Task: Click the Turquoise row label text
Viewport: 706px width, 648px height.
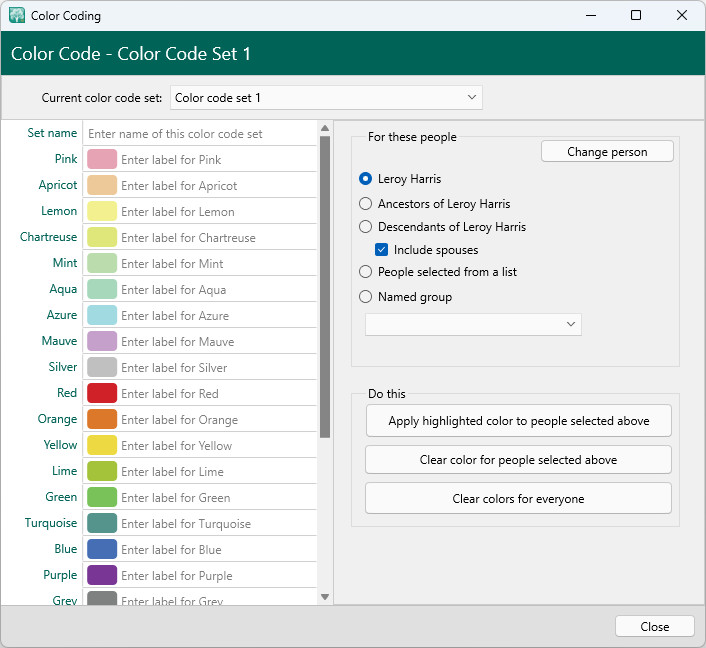Action: 51,523
